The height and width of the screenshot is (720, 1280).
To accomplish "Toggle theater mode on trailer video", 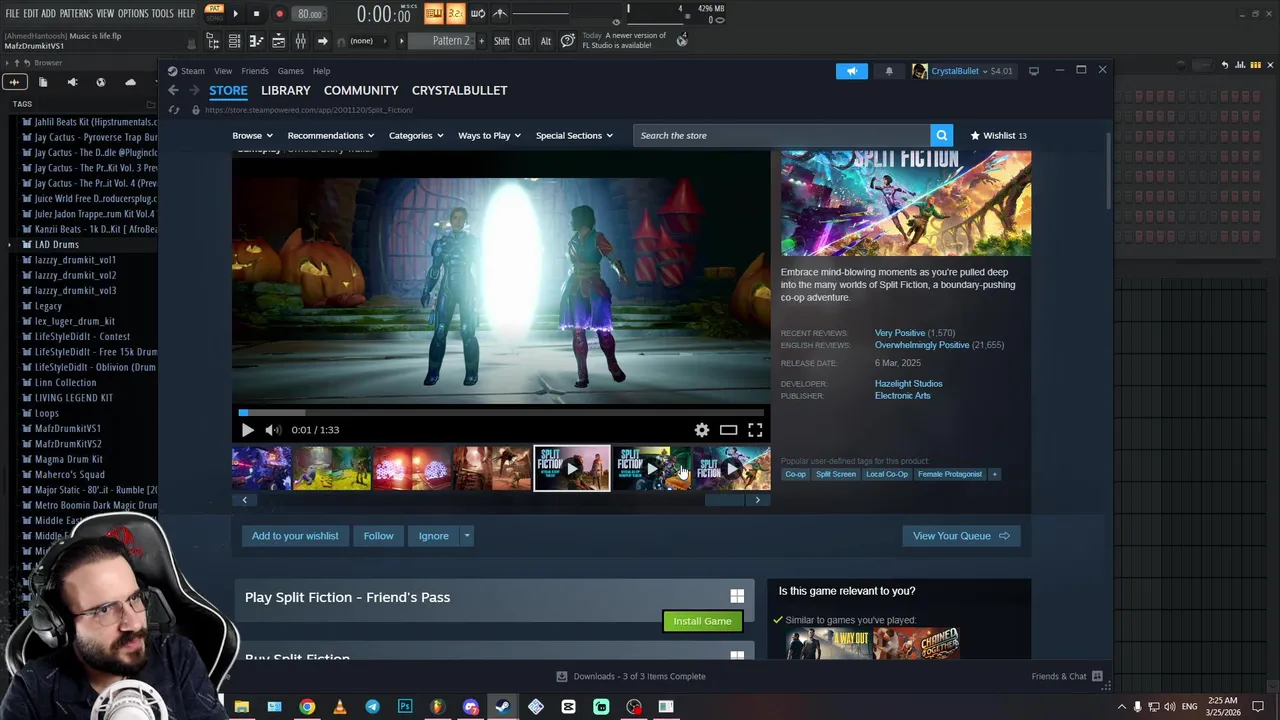I will [x=728, y=430].
